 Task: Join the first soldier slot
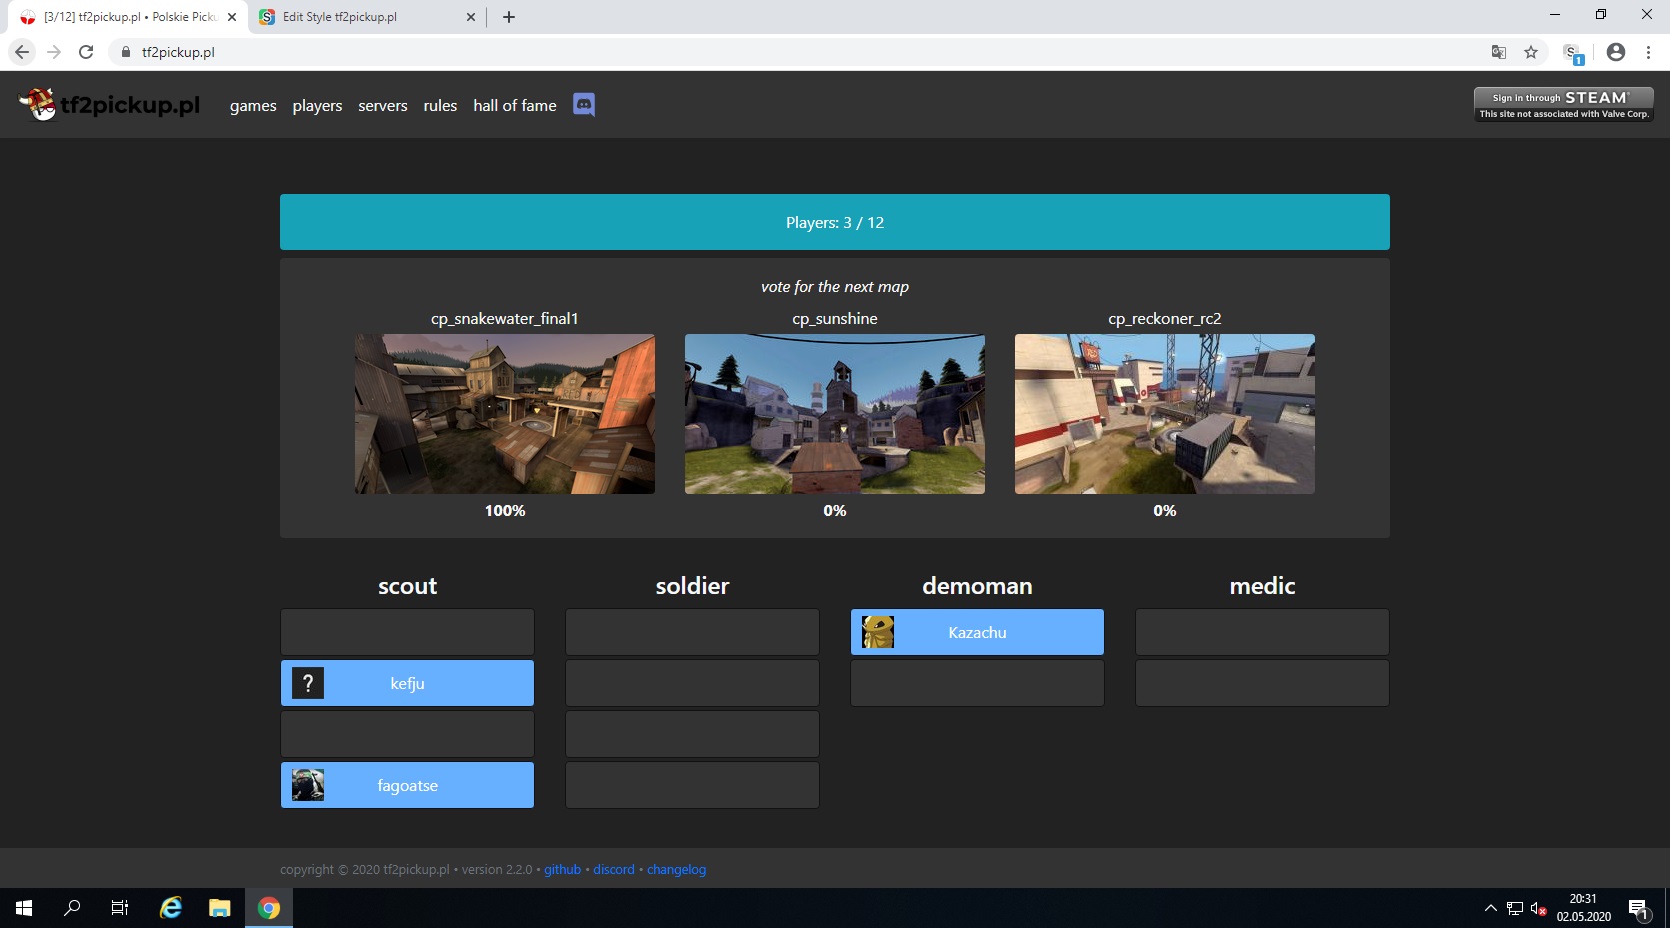692,632
